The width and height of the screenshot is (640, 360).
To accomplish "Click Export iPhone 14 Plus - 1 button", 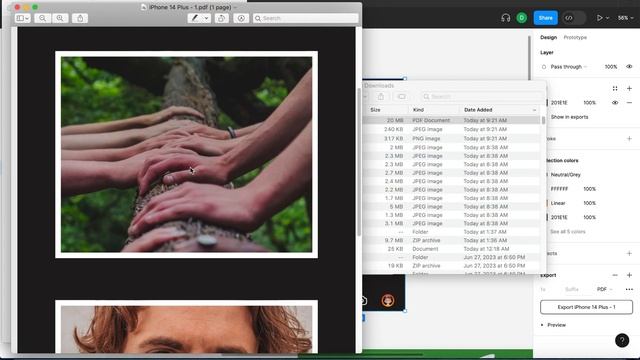I will (x=586, y=307).
